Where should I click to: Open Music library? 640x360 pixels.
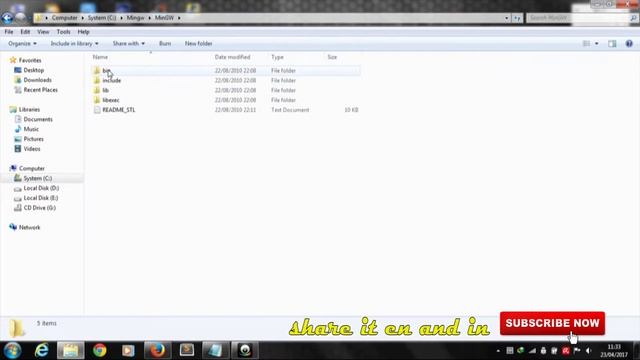[31, 129]
